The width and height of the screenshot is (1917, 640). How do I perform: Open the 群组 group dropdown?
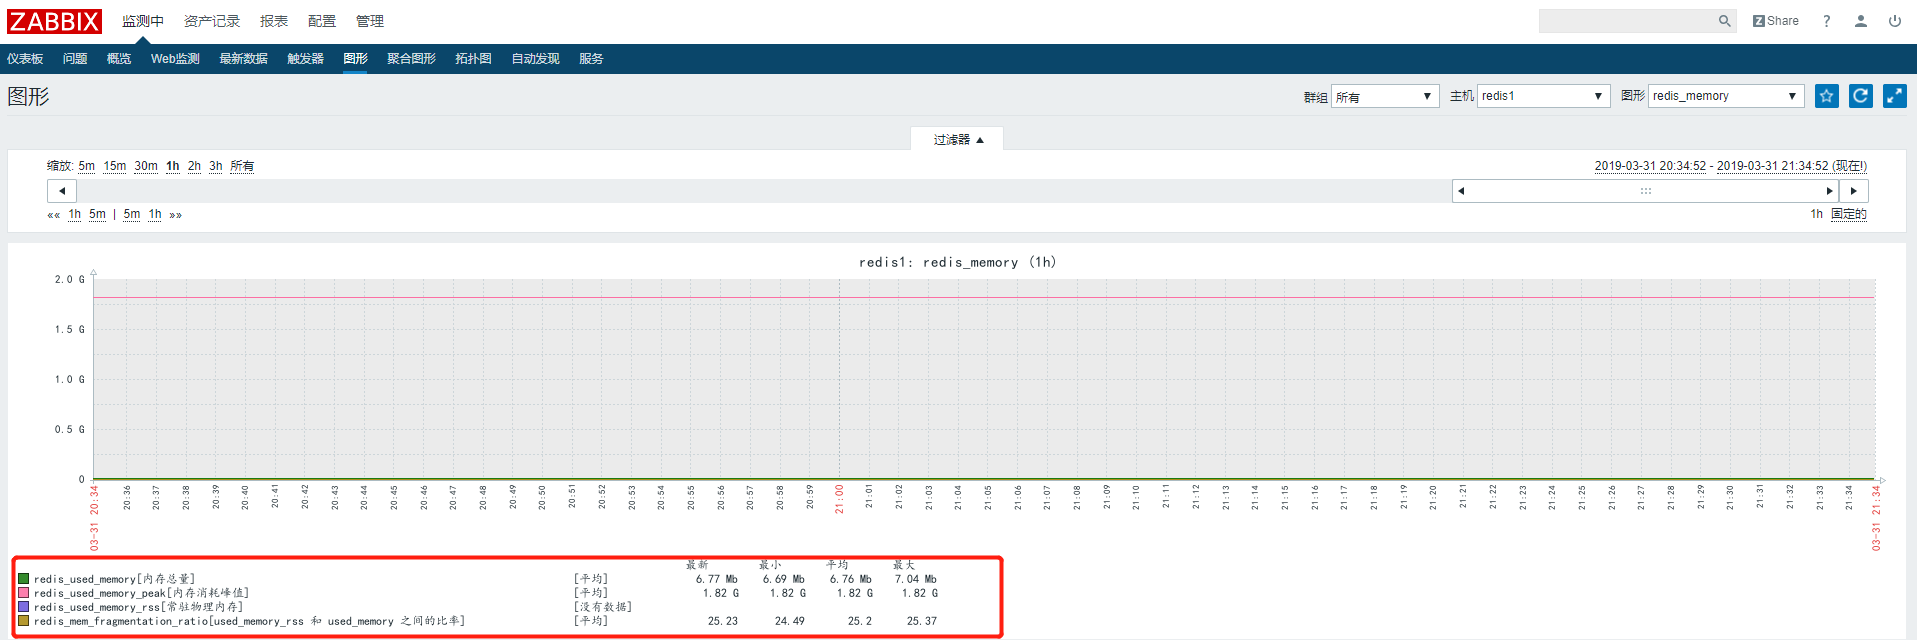pyautogui.click(x=1385, y=96)
